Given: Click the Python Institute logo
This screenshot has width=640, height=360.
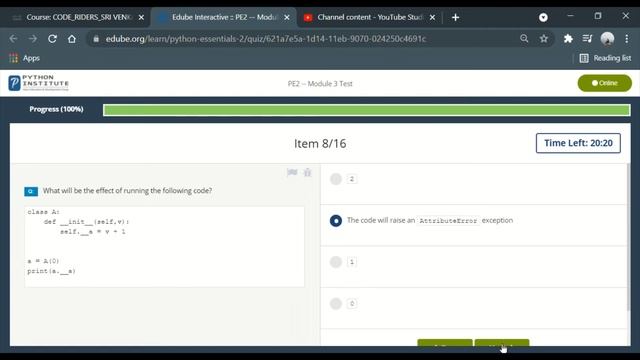Looking at the screenshot, I should click(39, 83).
